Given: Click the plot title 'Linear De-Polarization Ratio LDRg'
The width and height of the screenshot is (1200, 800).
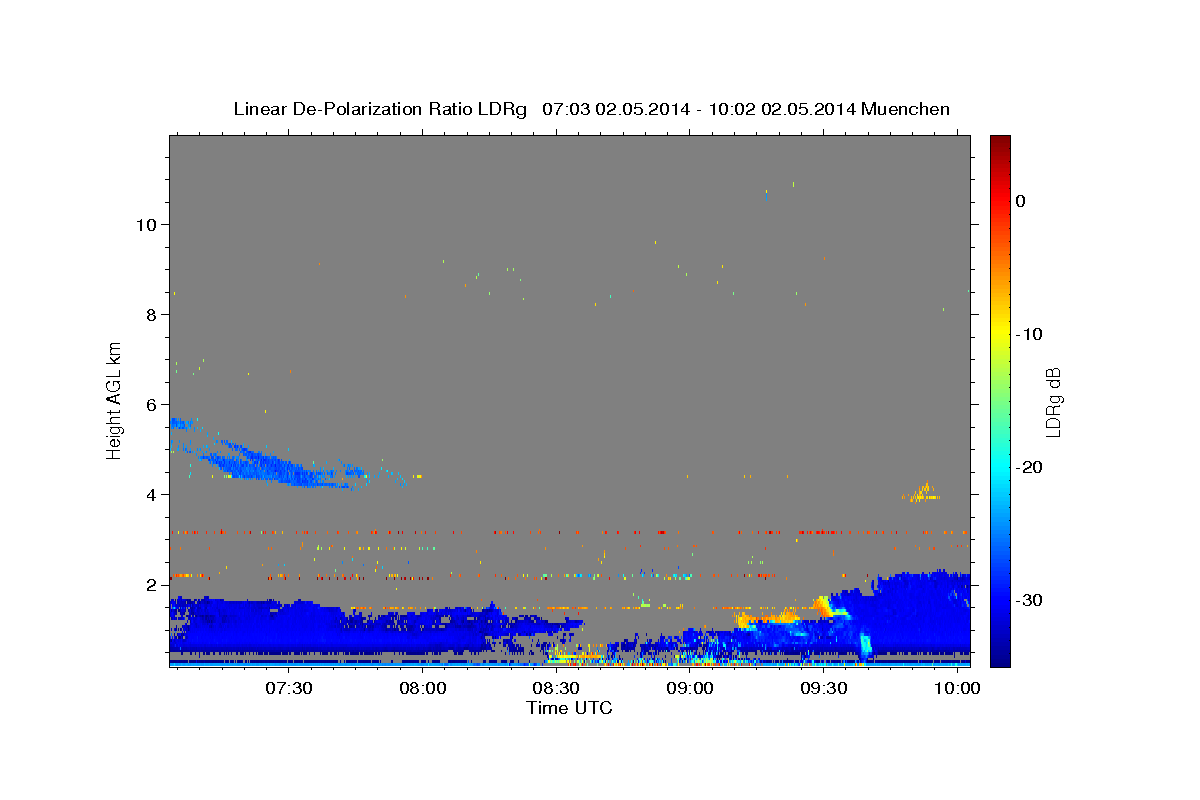Looking at the screenshot, I should pyautogui.click(x=379, y=109).
